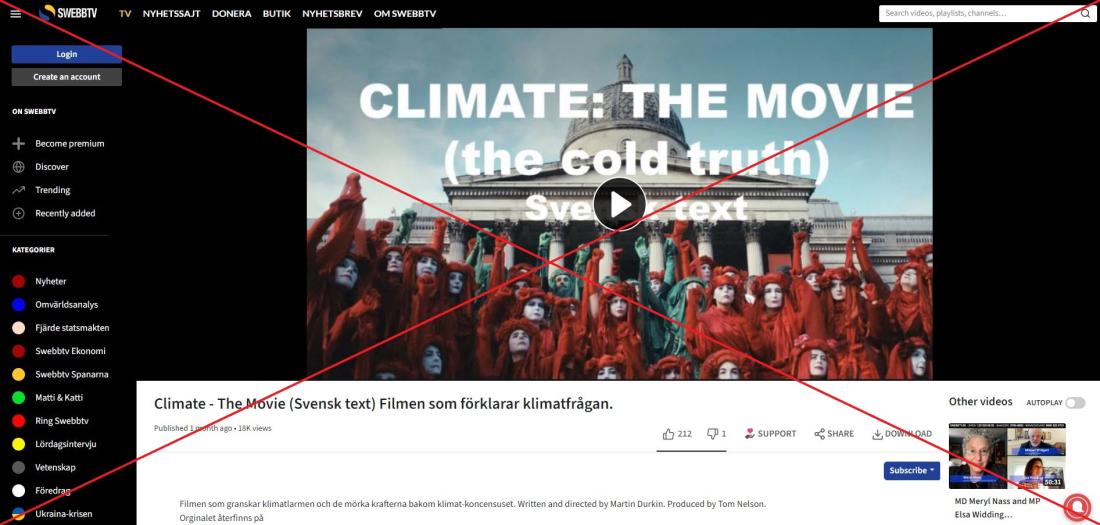This screenshot has width=1100, height=525.
Task: Play the Climate The Movie video
Action: click(619, 204)
